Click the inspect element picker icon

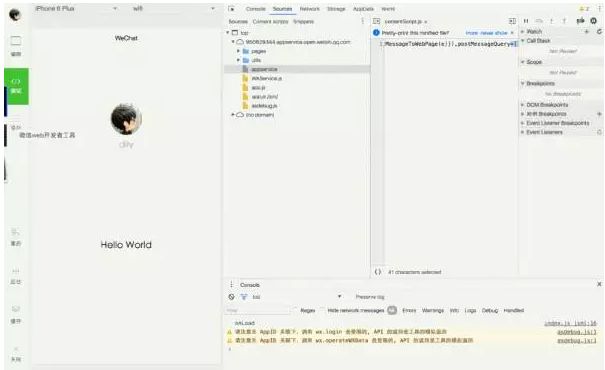pos(231,9)
